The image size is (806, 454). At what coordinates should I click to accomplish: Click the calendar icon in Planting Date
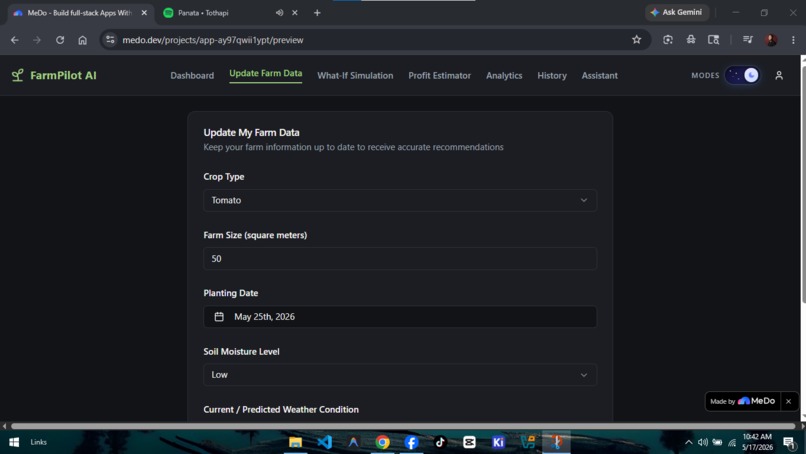point(219,317)
